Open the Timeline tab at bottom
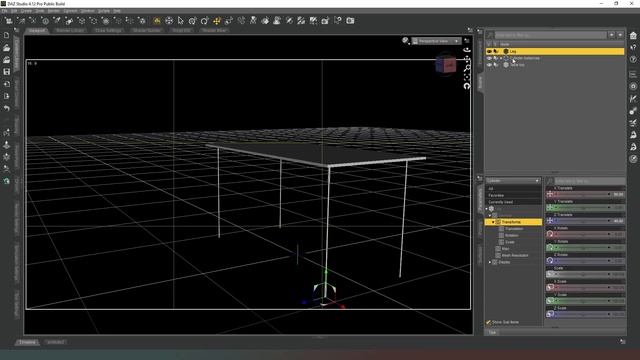 point(27,342)
